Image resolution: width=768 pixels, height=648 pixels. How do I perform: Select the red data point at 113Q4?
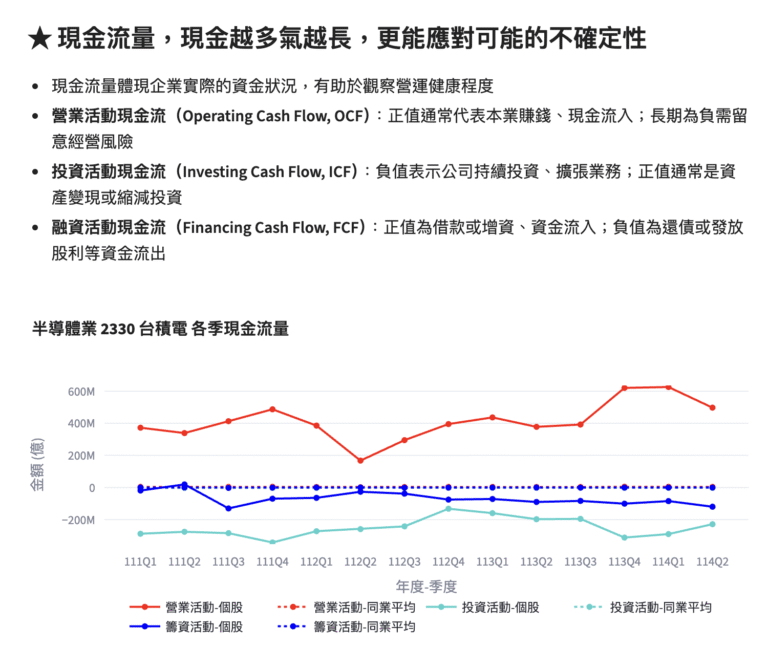click(624, 388)
